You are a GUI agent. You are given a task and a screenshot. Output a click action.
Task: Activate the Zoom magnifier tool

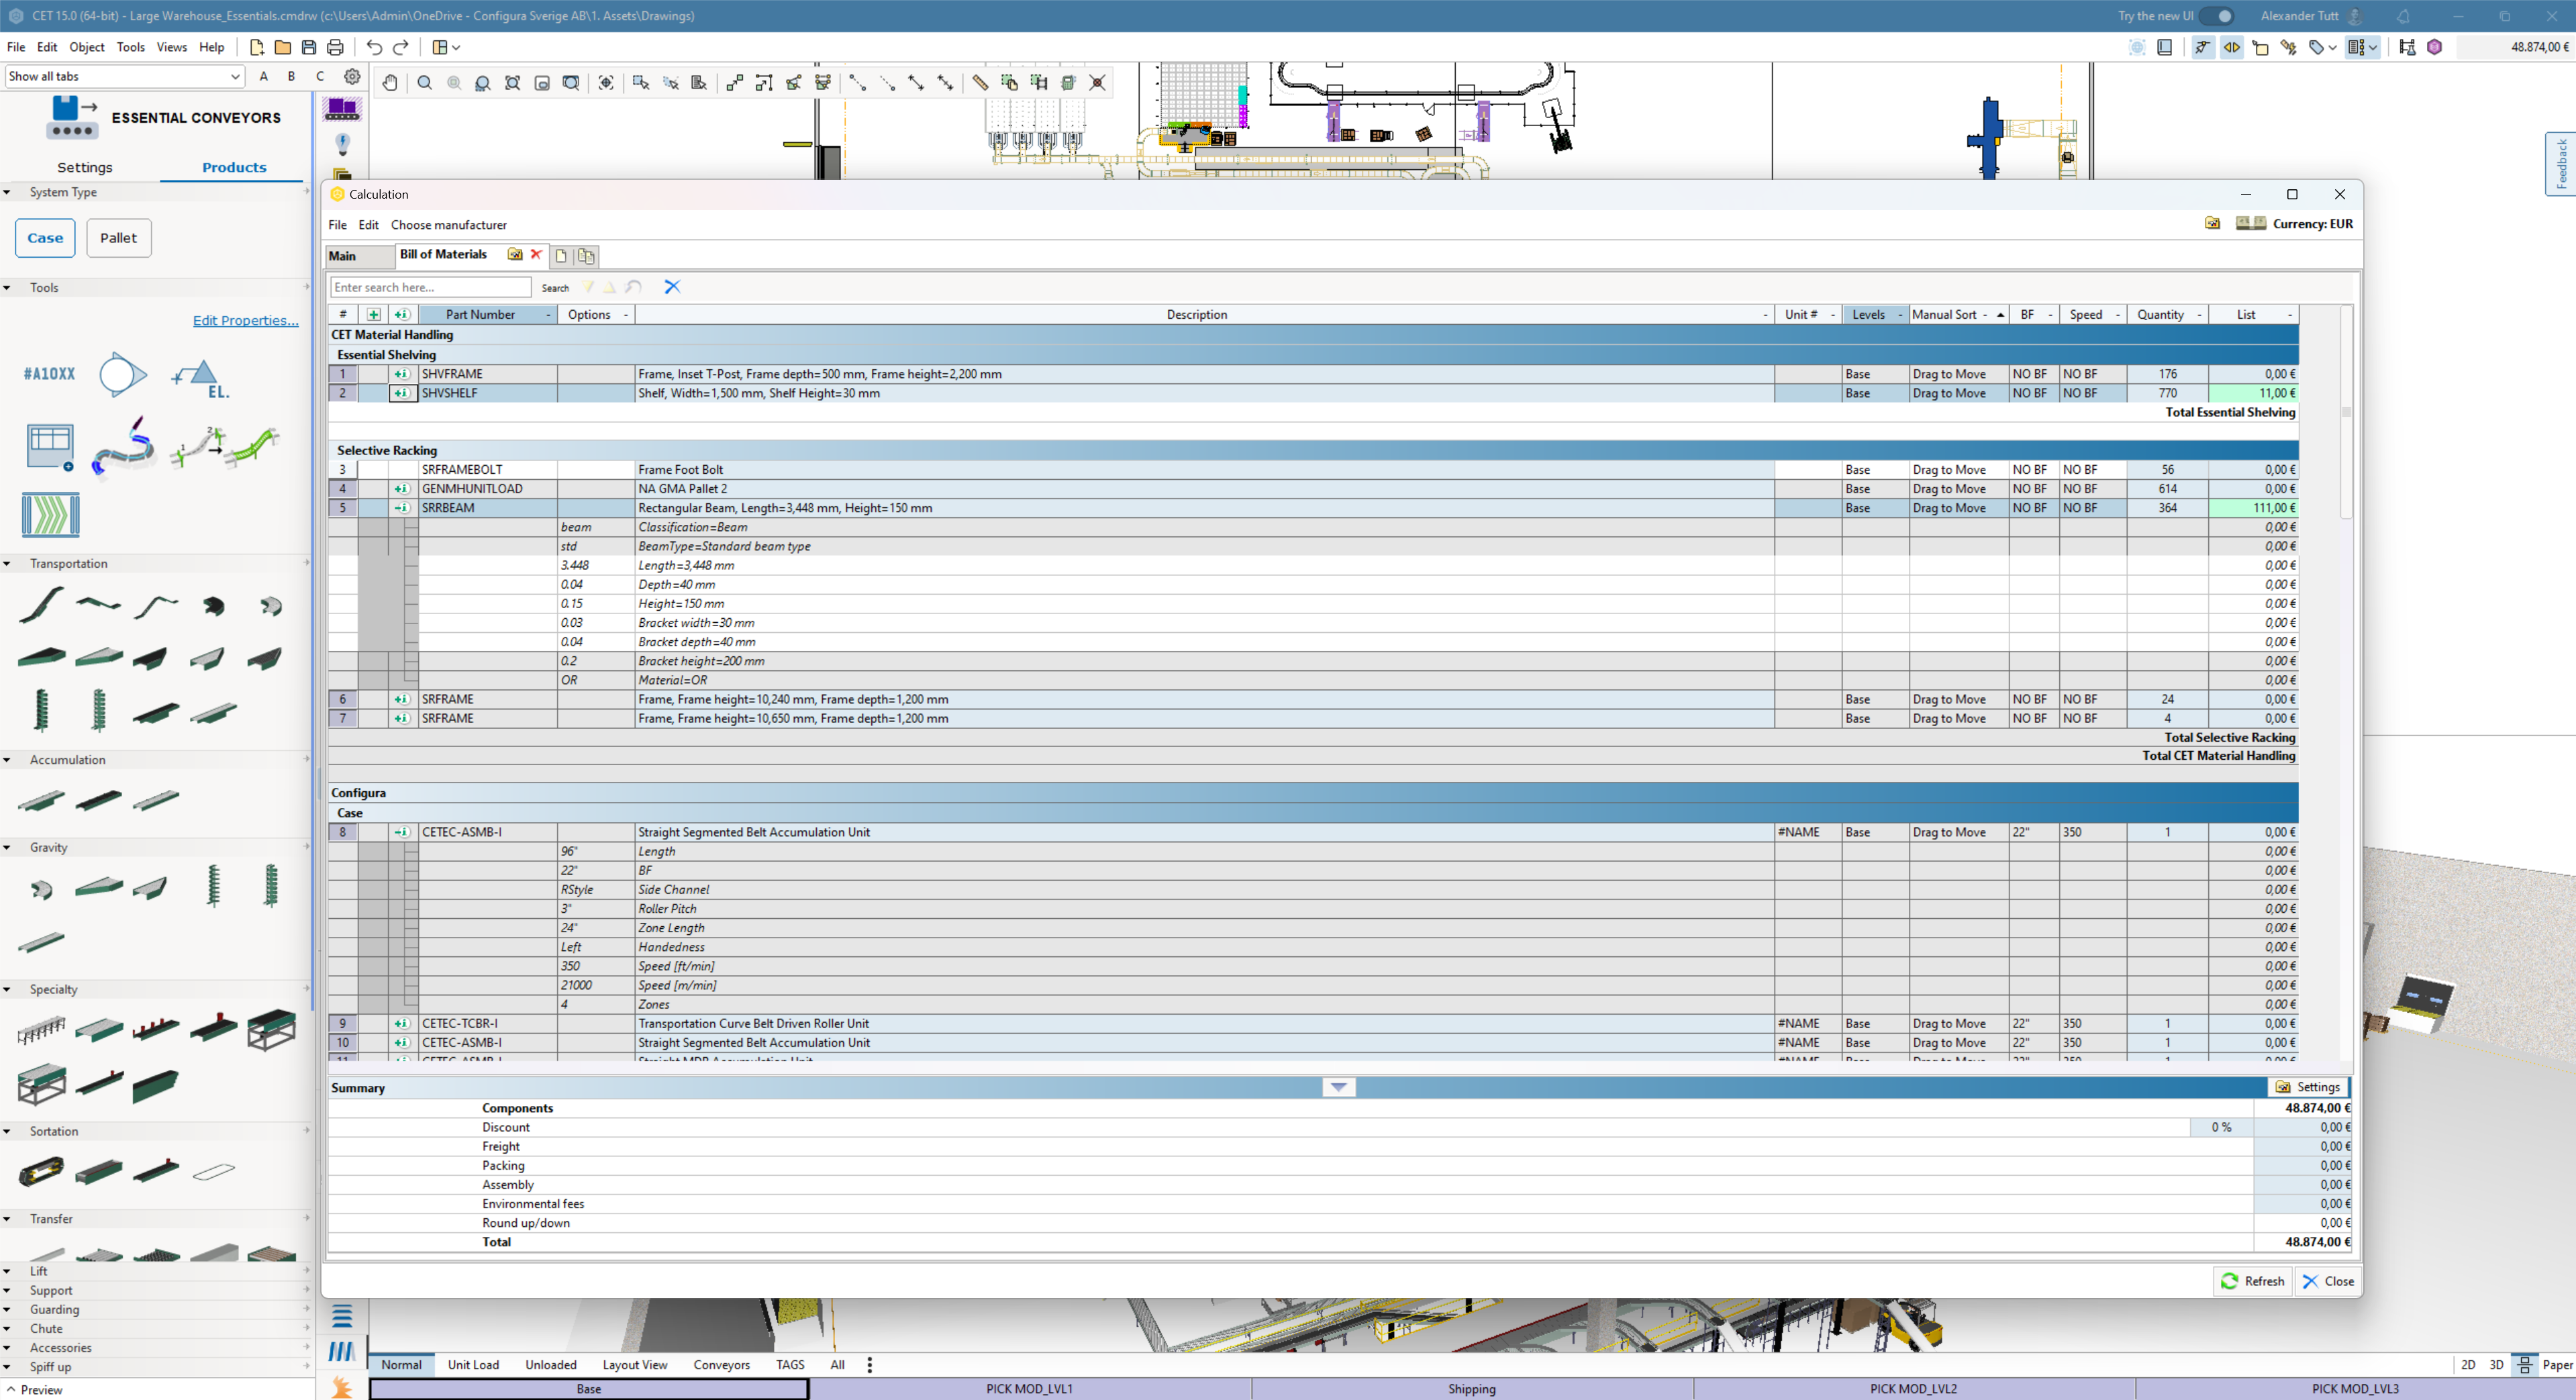coord(424,83)
